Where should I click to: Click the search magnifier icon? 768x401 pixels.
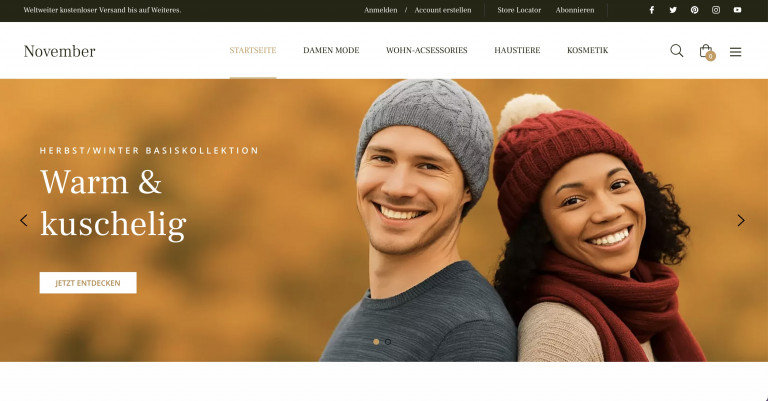point(676,50)
